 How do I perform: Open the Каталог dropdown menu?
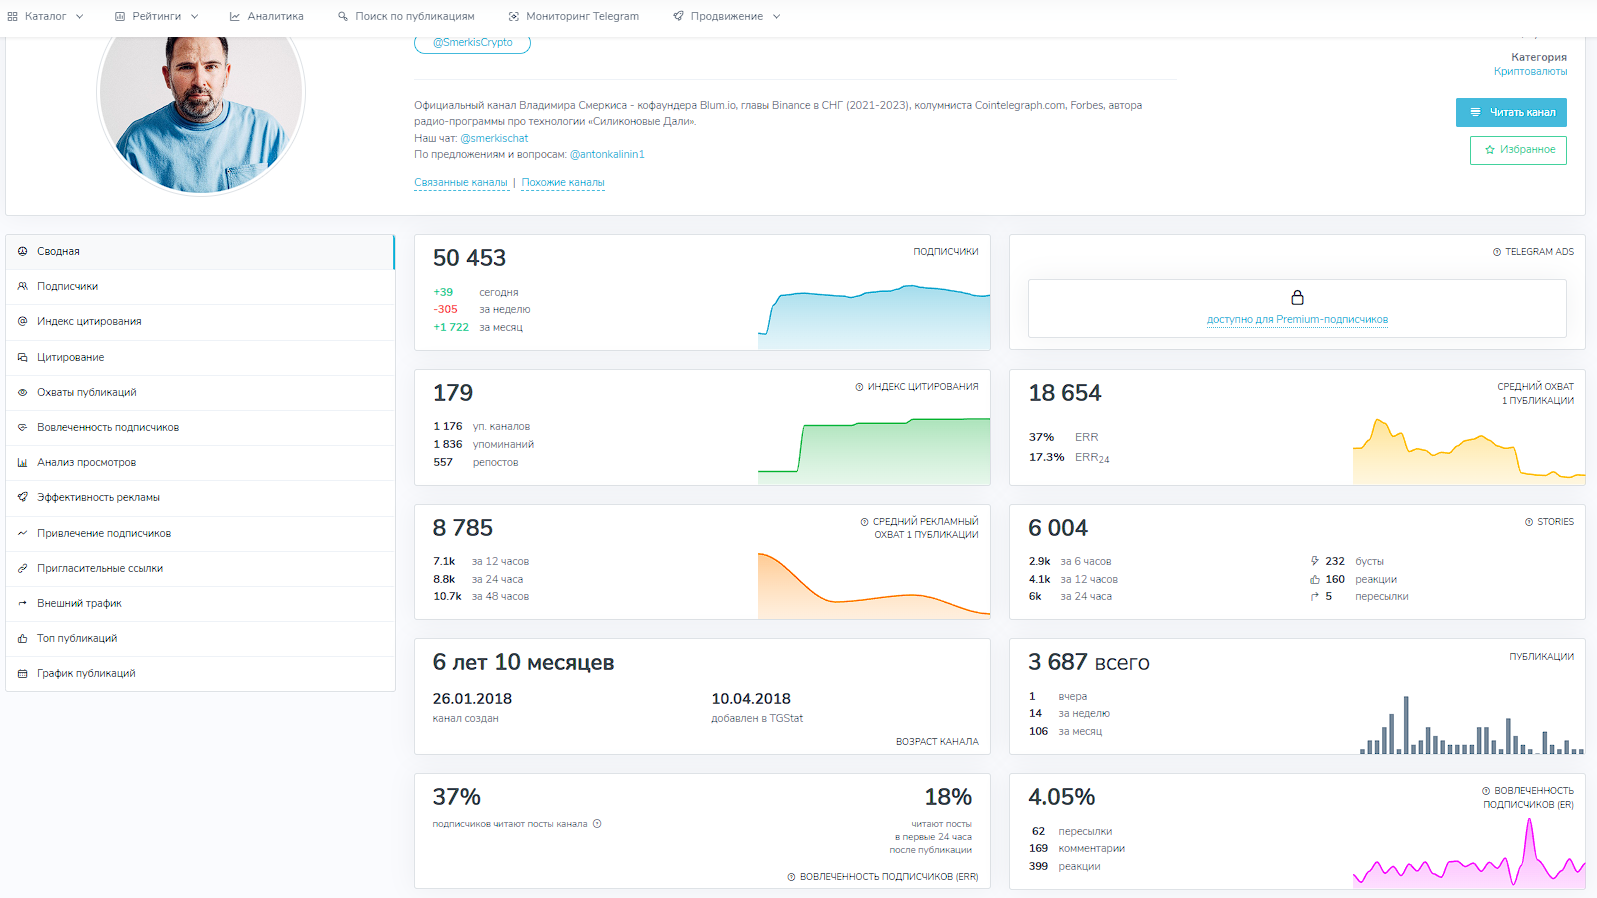[x=45, y=16]
